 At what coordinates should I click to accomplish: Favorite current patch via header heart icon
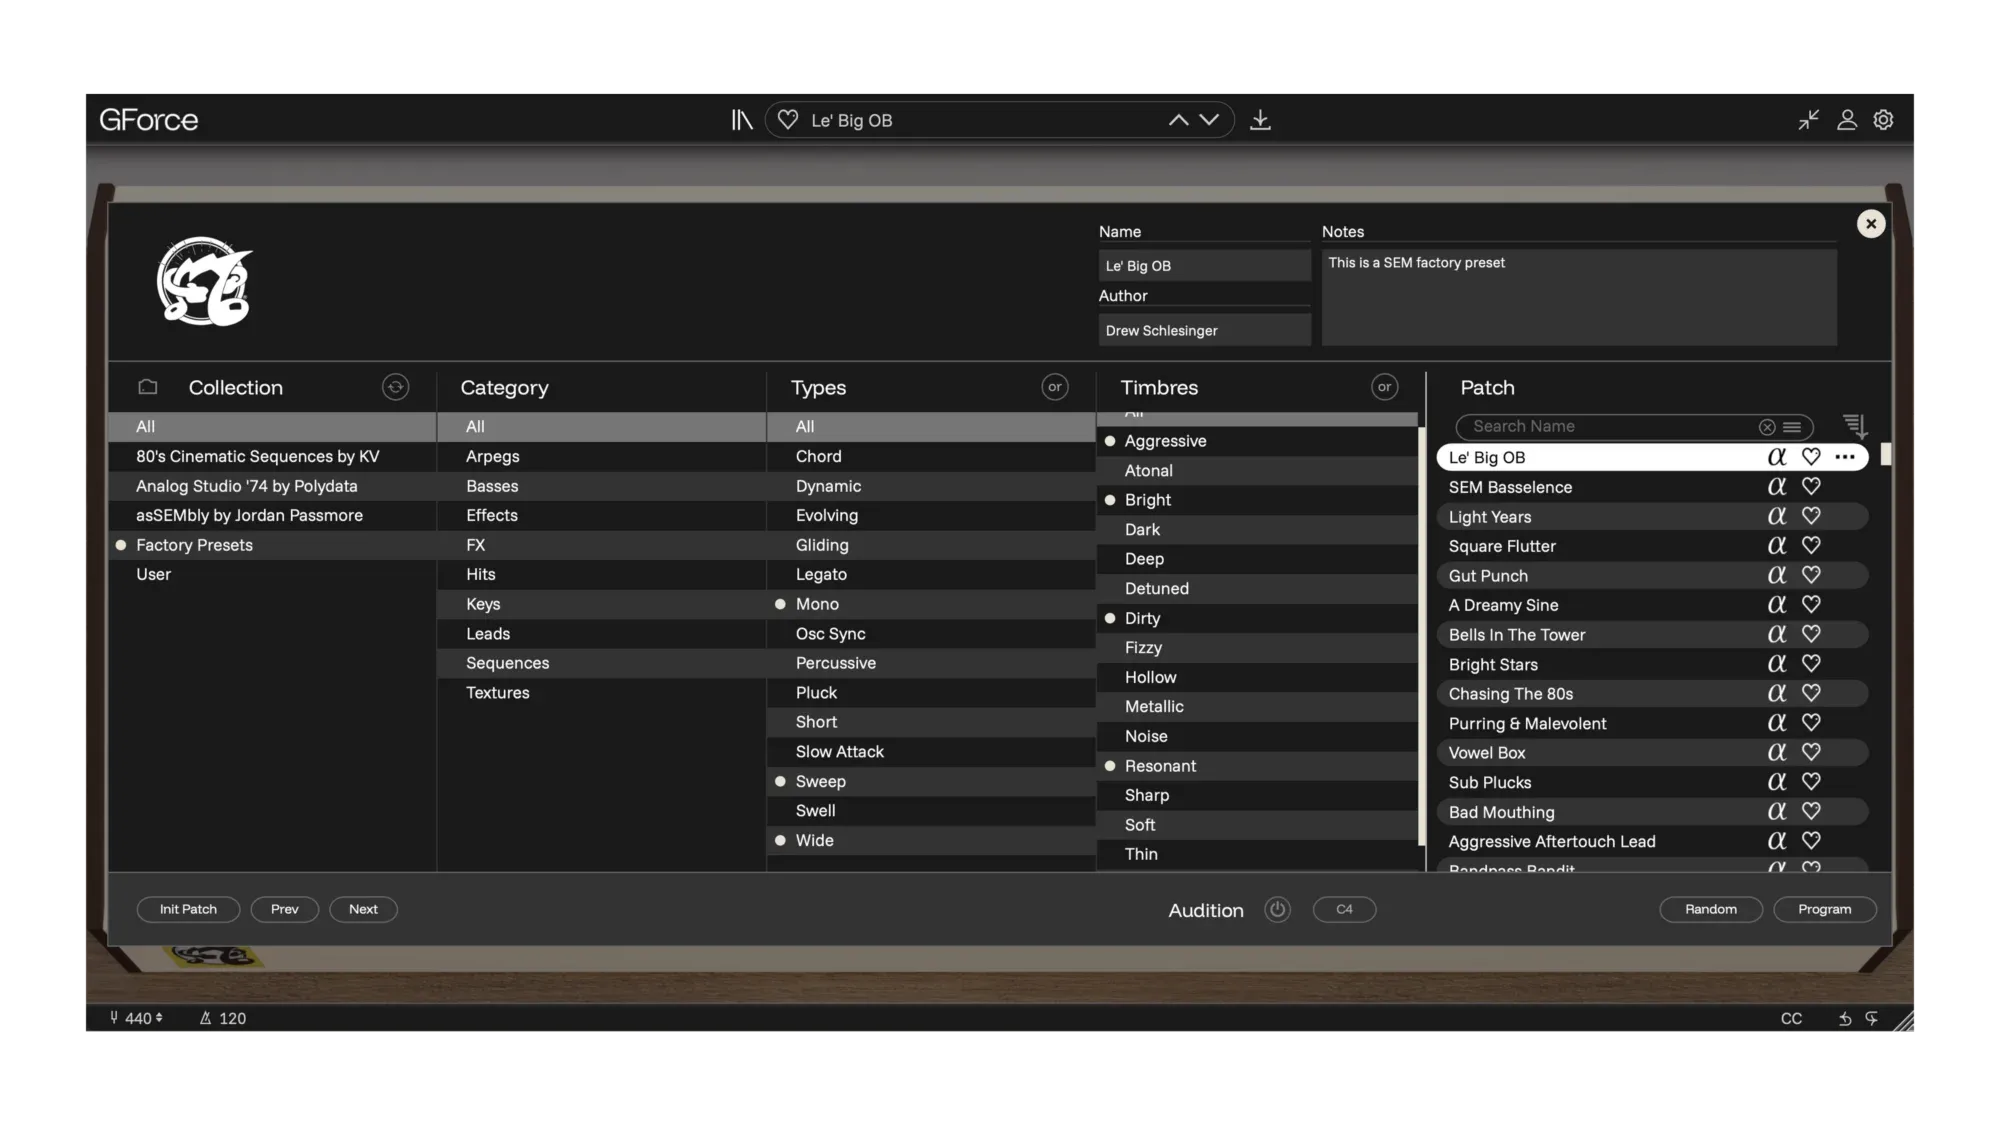pos(788,120)
